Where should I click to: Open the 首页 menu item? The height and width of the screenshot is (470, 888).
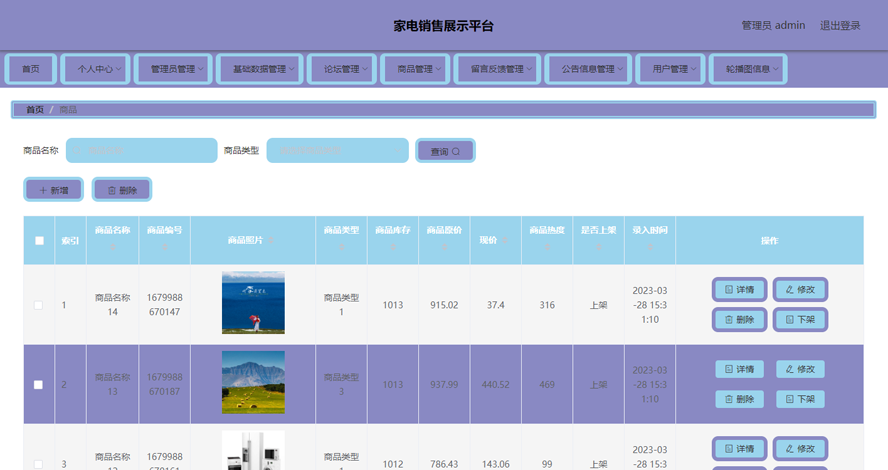point(31,69)
